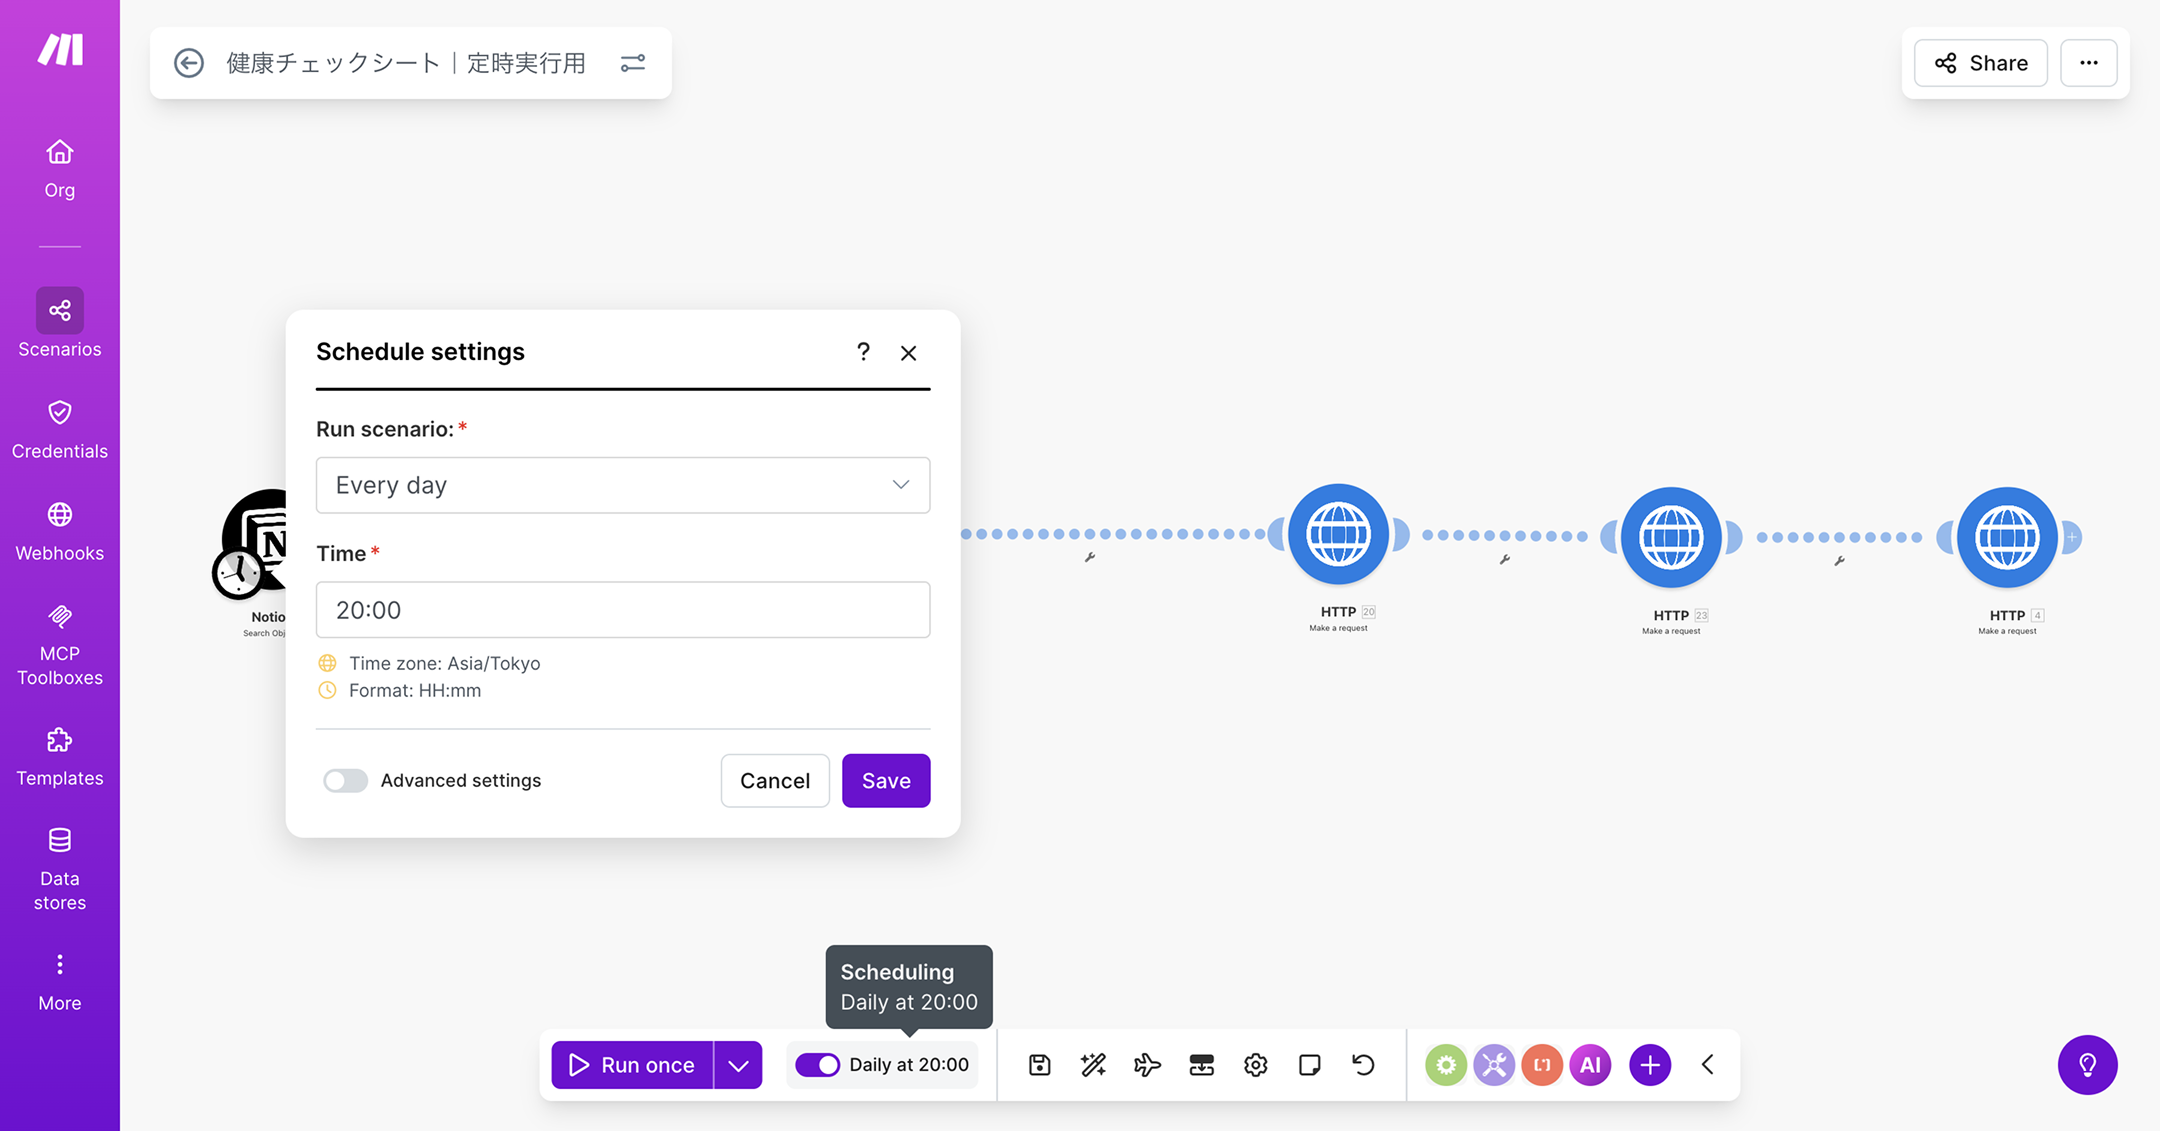Click the AI assistant icon

[1590, 1065]
